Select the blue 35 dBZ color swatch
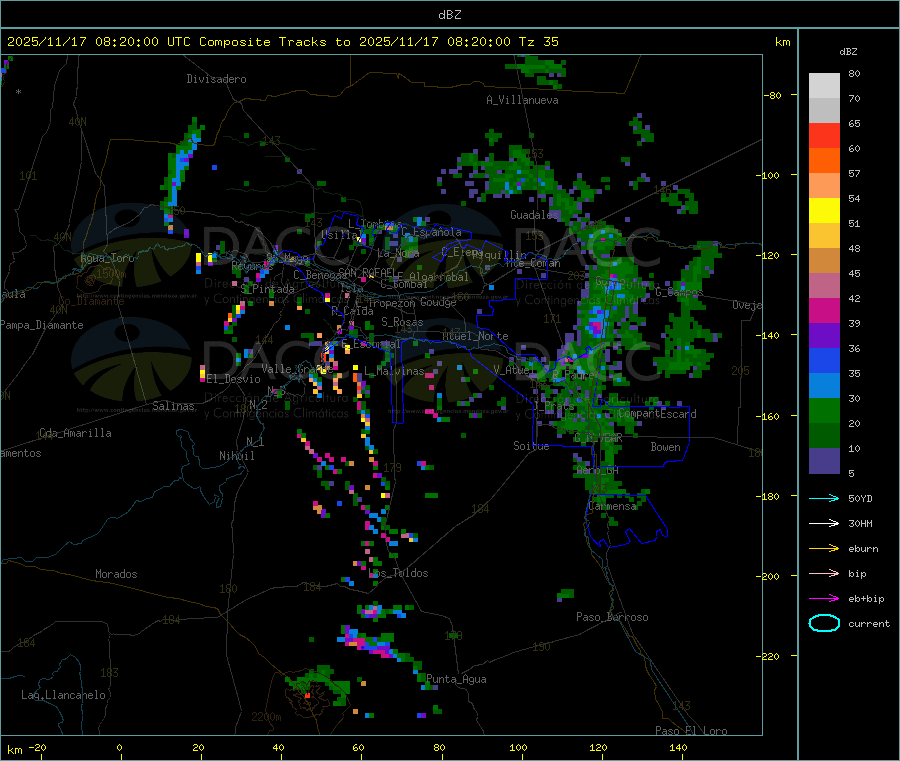 coord(824,360)
